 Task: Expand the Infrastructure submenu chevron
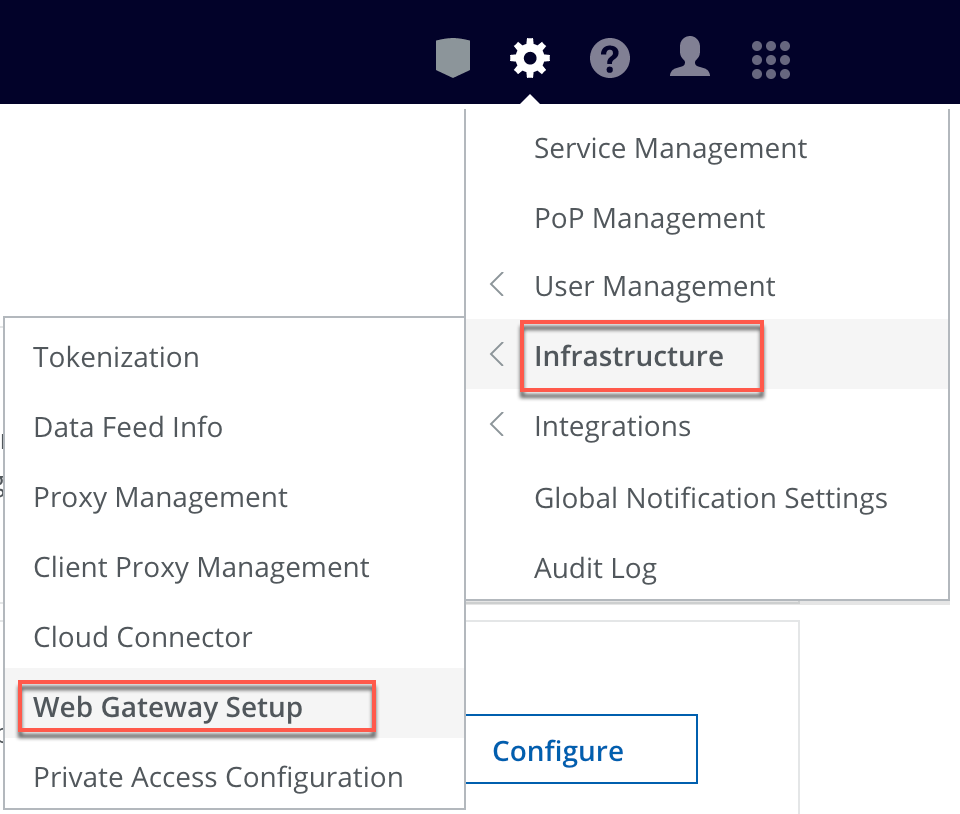(x=497, y=355)
